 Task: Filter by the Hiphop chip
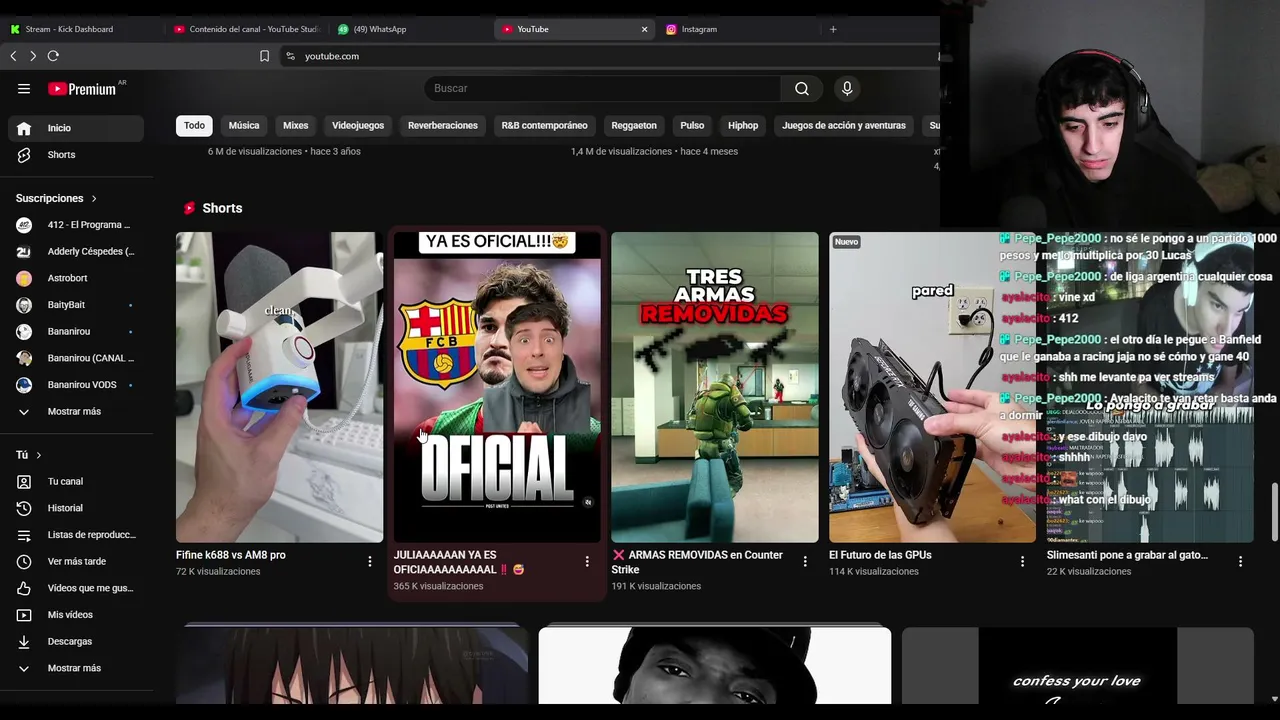click(x=743, y=125)
